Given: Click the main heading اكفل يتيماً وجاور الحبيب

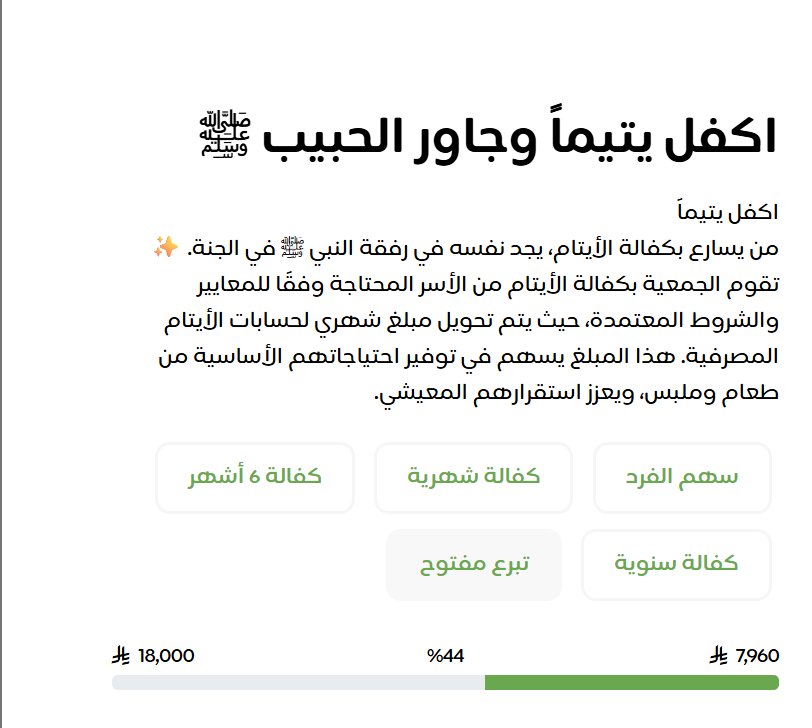Looking at the screenshot, I should coord(520,138).
